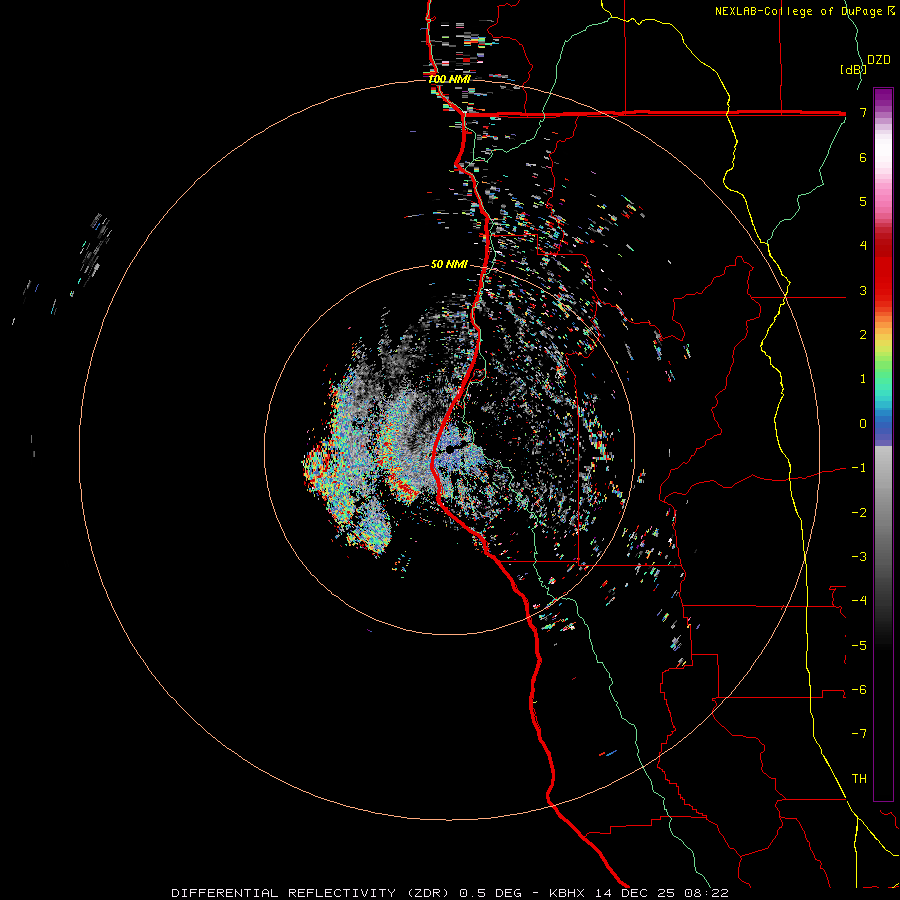Screen dimensions: 900x900
Task: Click the 5 dB label on color scale
Action: click(863, 201)
